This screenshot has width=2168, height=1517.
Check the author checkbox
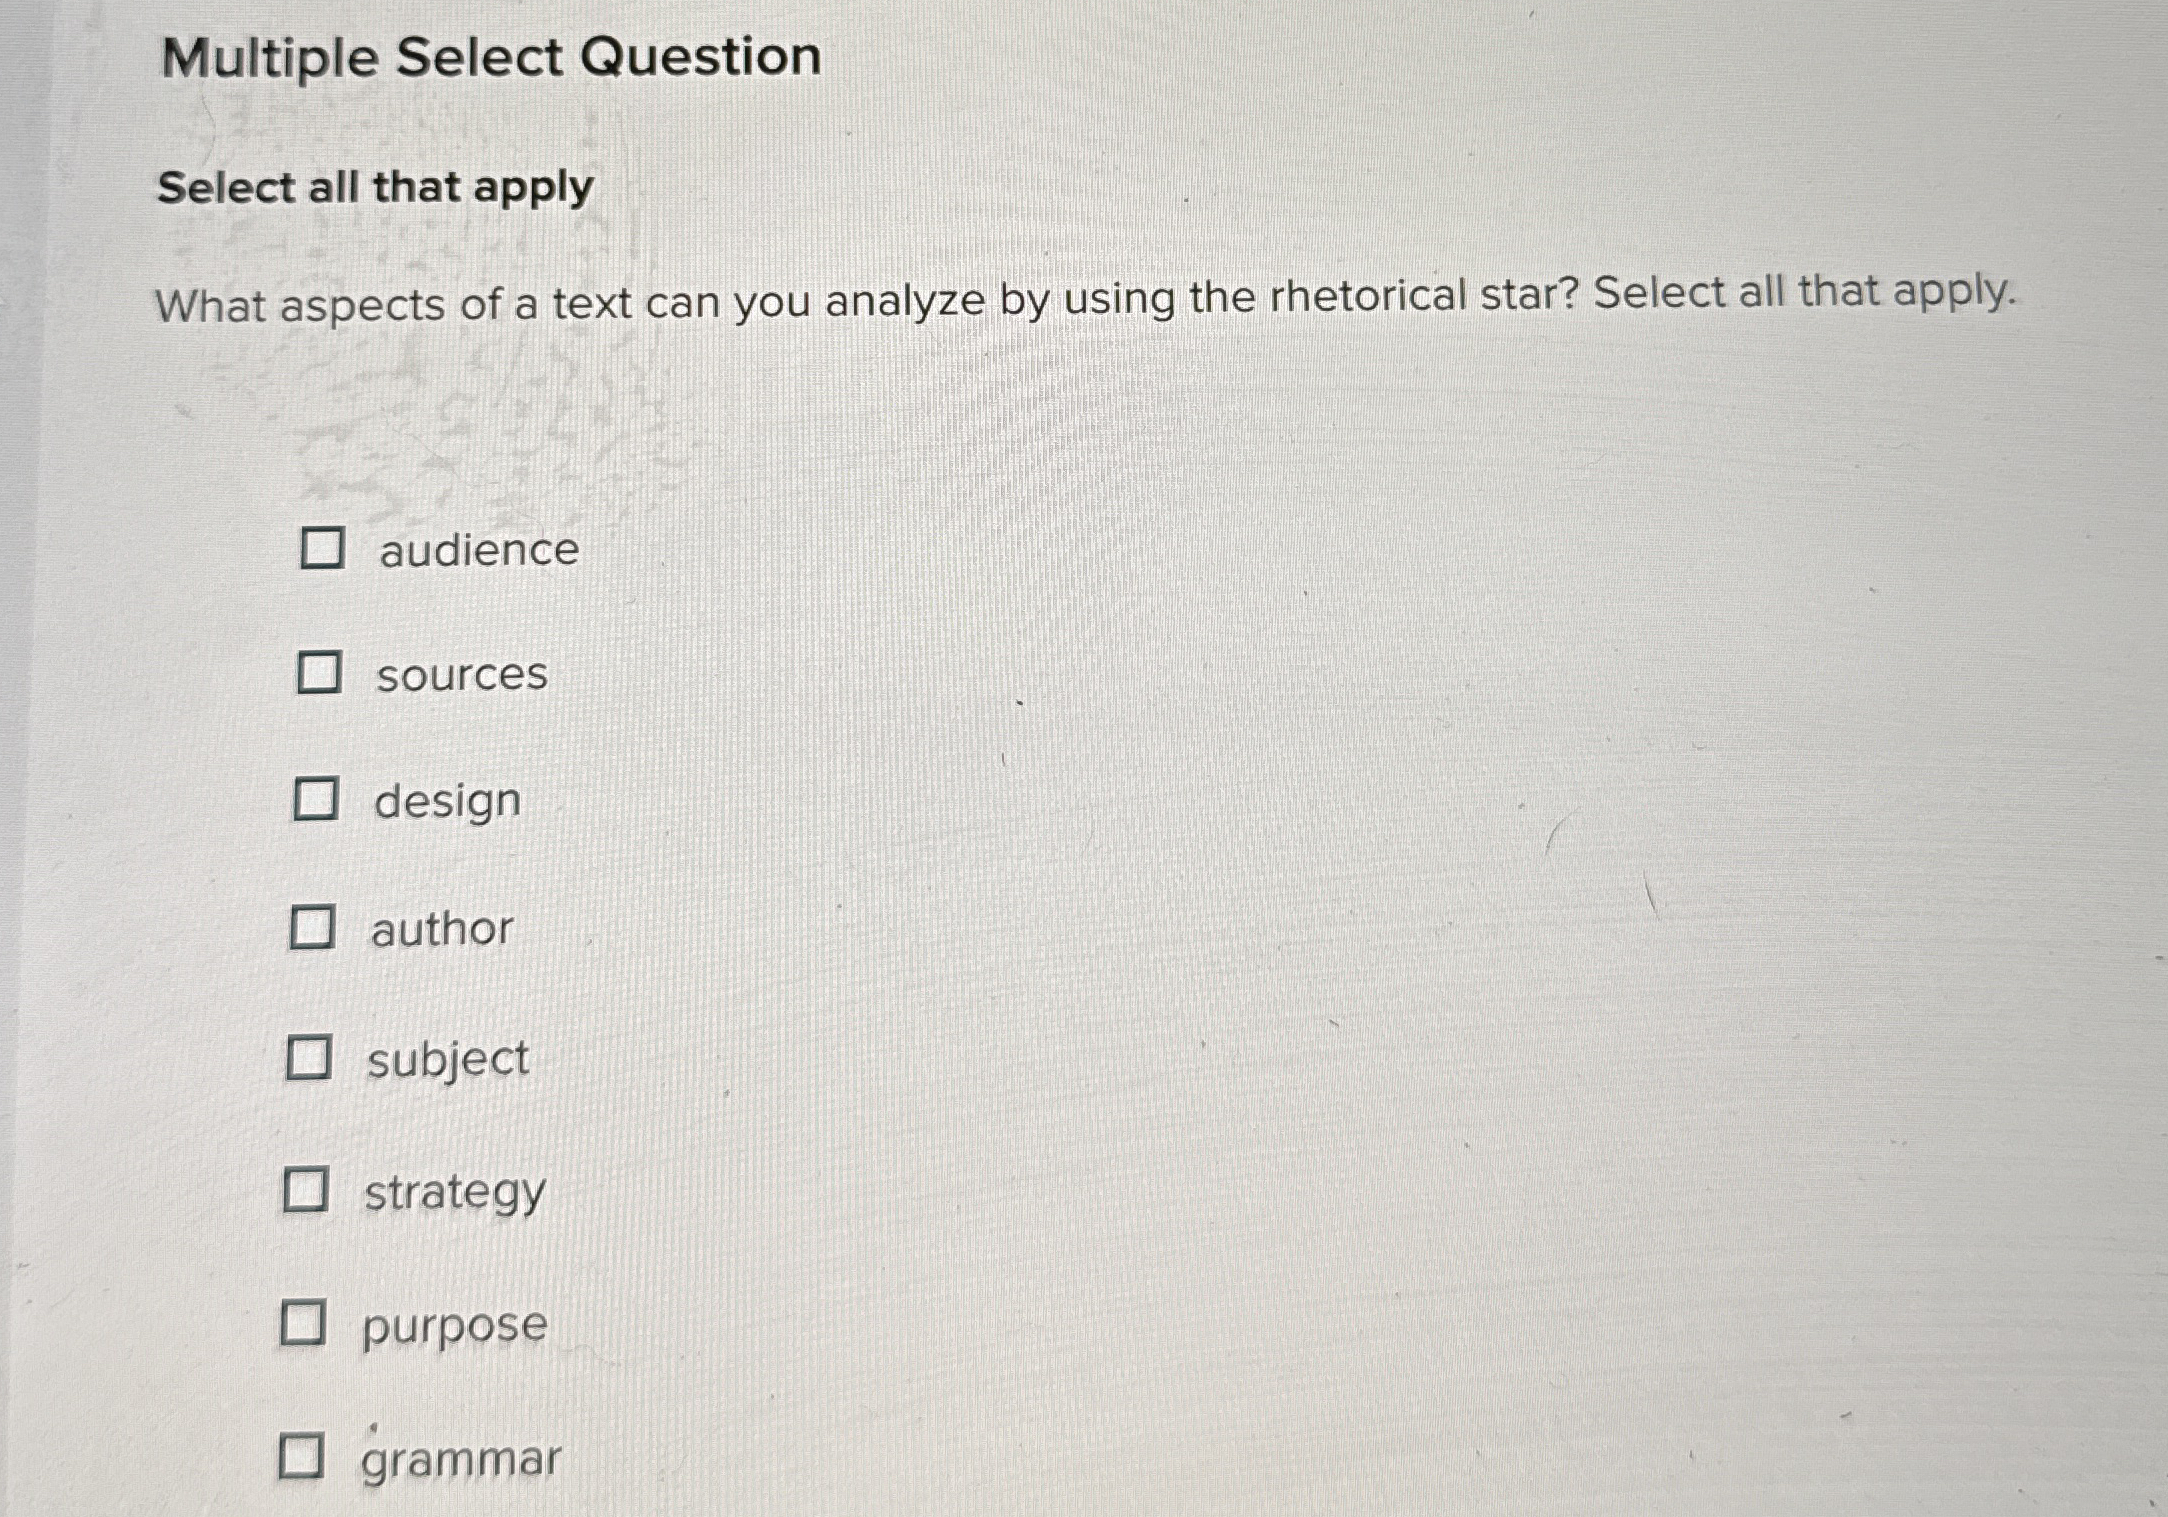coord(314,929)
